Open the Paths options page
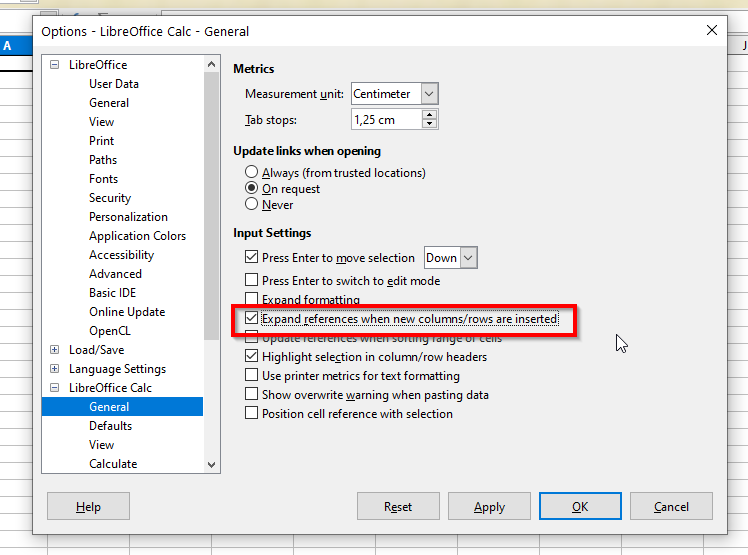Image resolution: width=748 pixels, height=555 pixels. (x=103, y=160)
